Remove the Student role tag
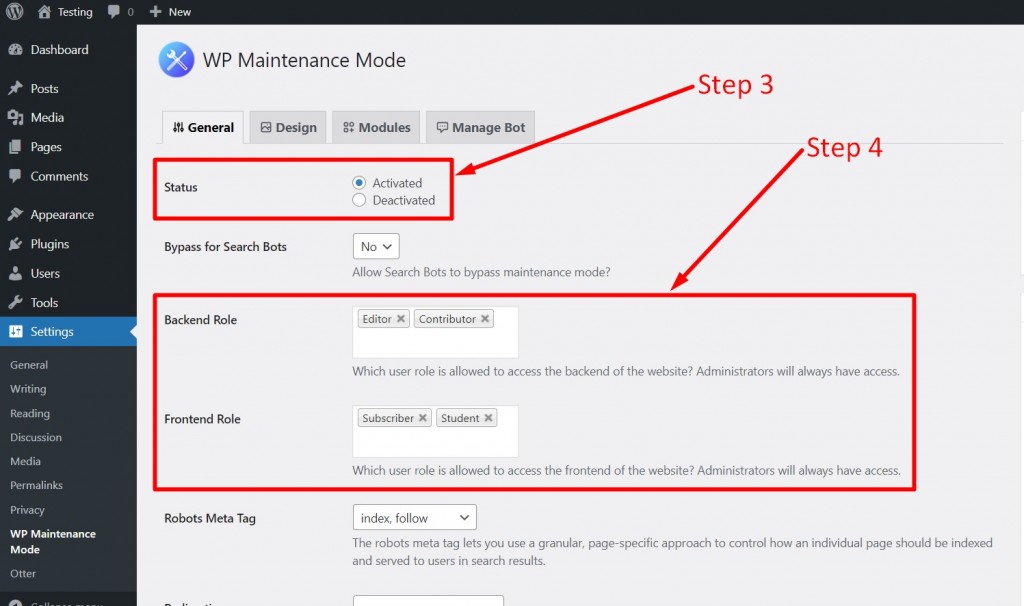The height and width of the screenshot is (606, 1024). tap(488, 418)
